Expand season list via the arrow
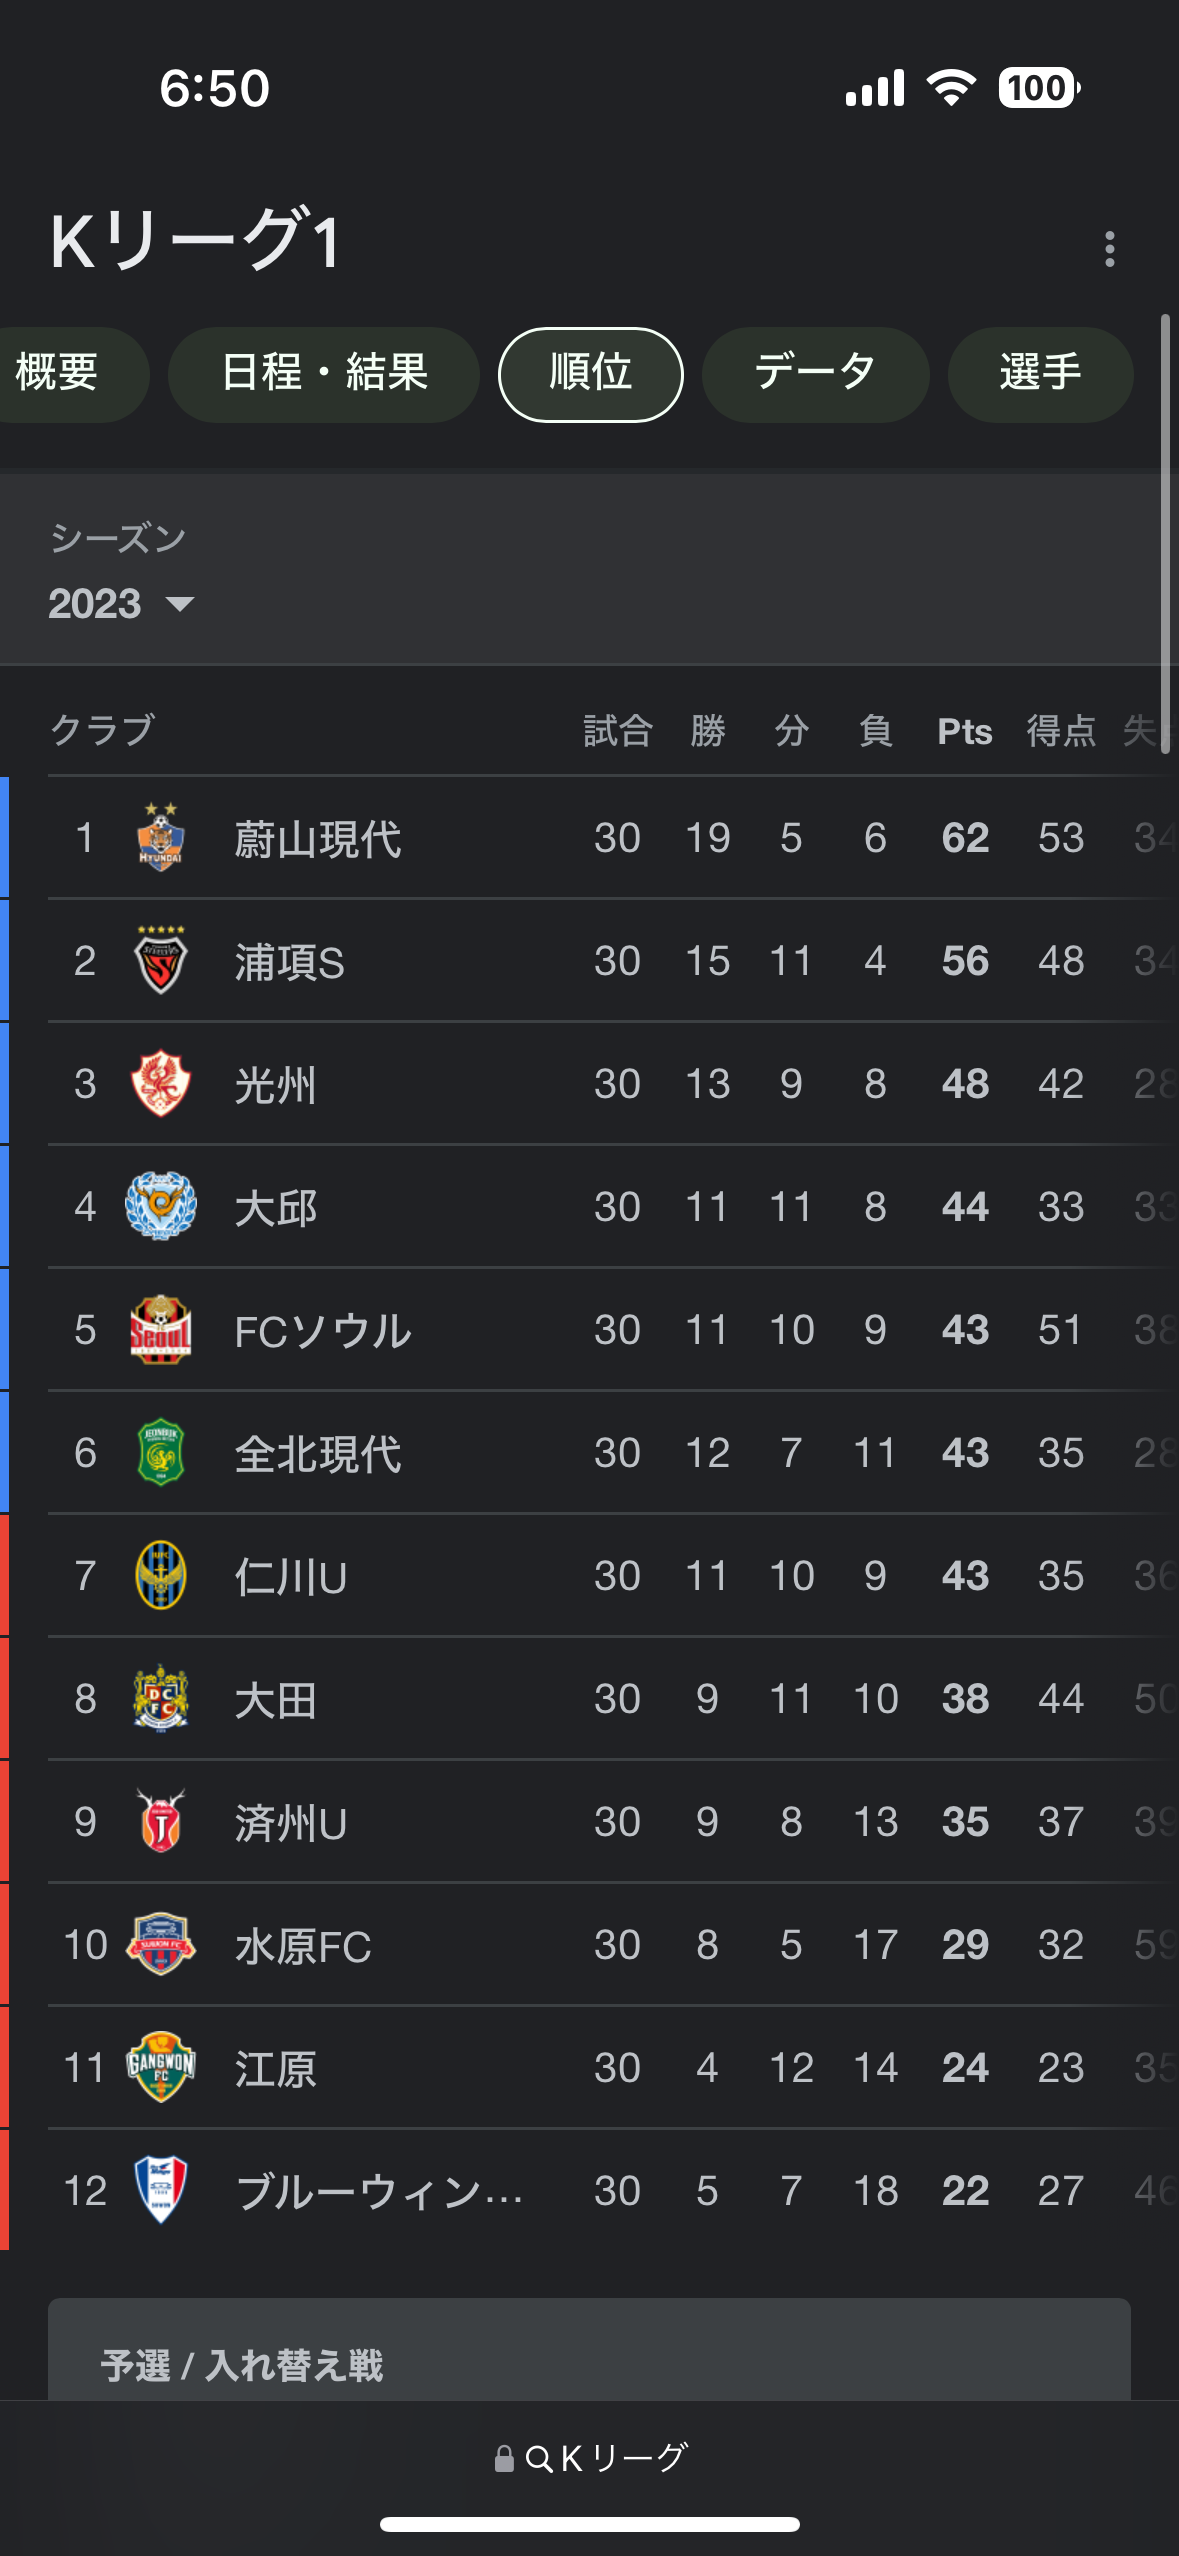Screen dimensions: 1179x2556 click(x=180, y=604)
